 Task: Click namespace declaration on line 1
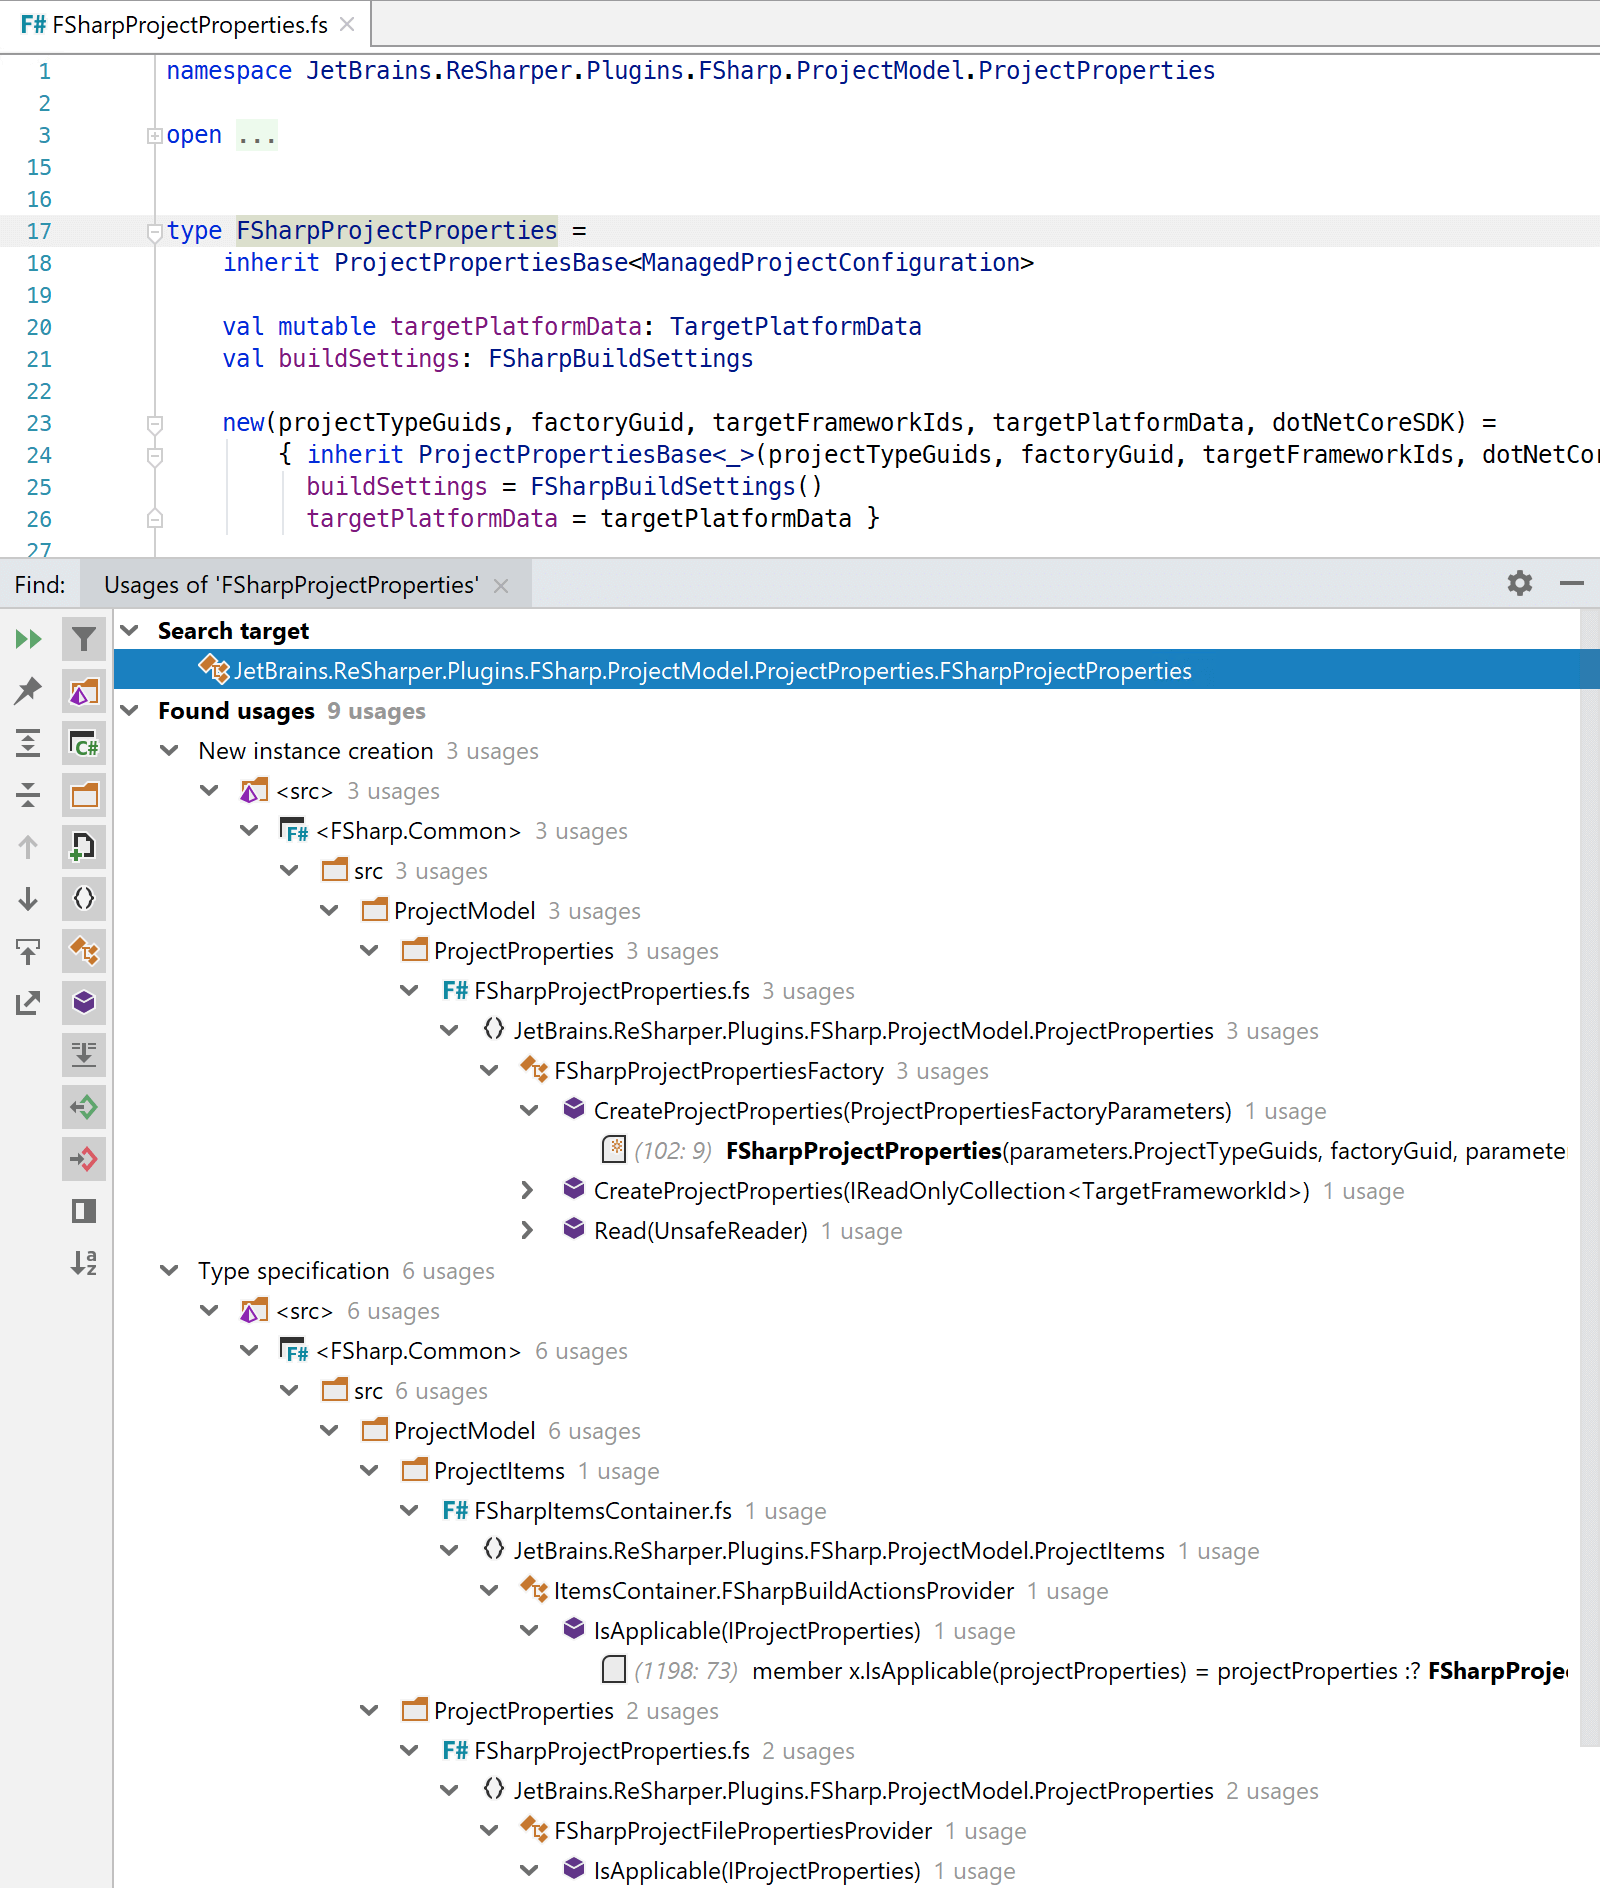(x=690, y=71)
